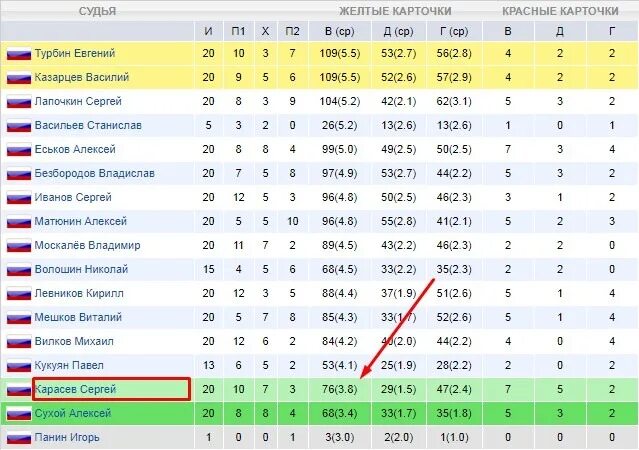
Task: Sort by the П1 column header
Action: pyautogui.click(x=237, y=31)
